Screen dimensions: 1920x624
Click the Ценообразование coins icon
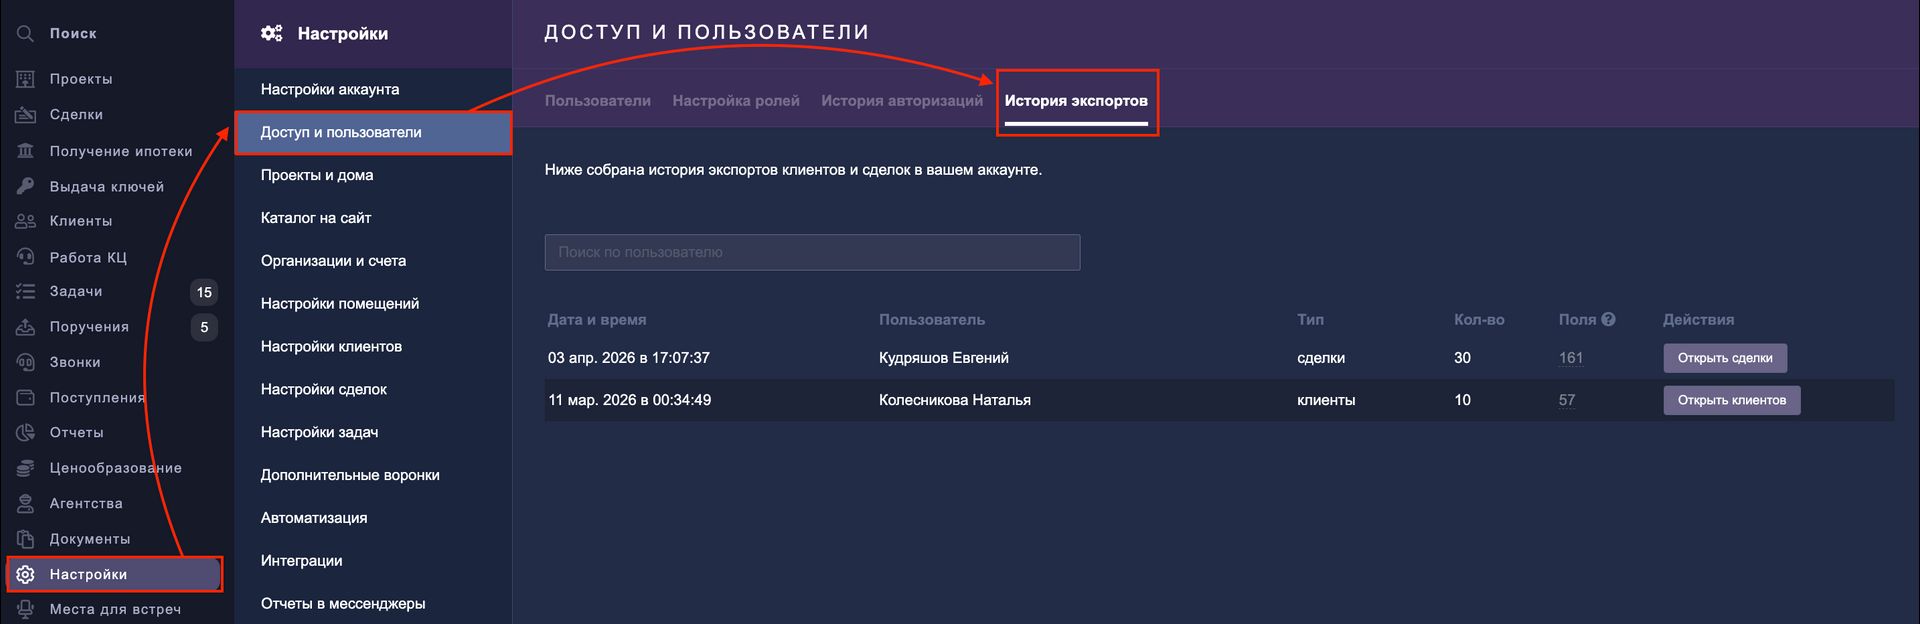tap(25, 468)
